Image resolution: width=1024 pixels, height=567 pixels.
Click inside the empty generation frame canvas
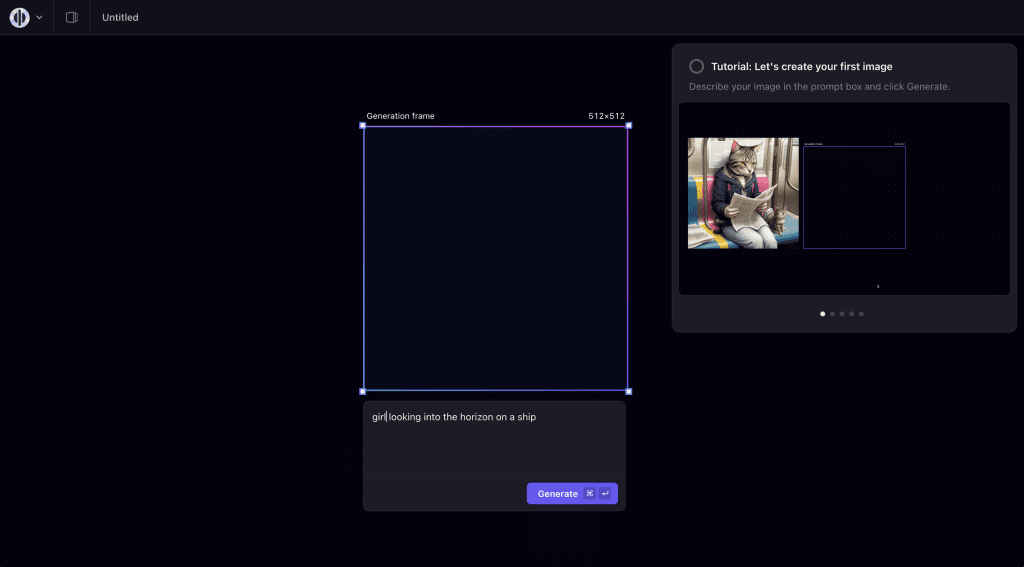[x=495, y=258]
